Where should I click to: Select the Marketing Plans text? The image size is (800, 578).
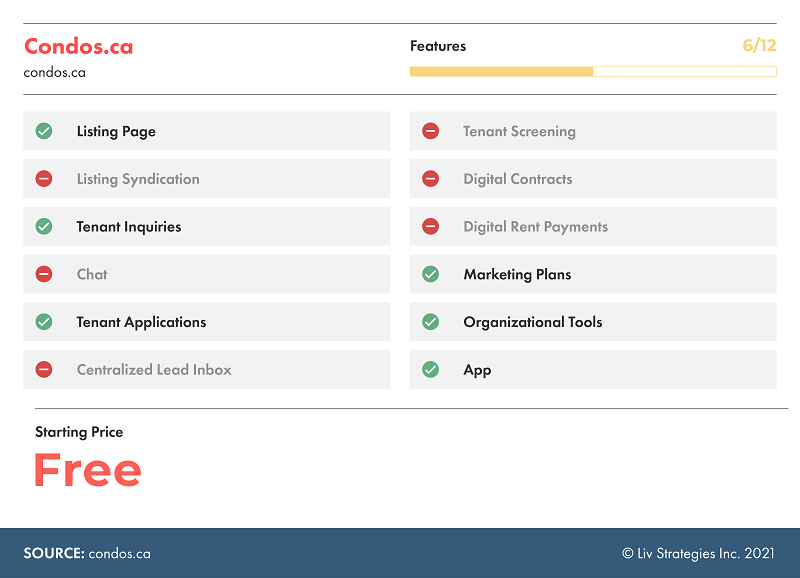point(517,274)
